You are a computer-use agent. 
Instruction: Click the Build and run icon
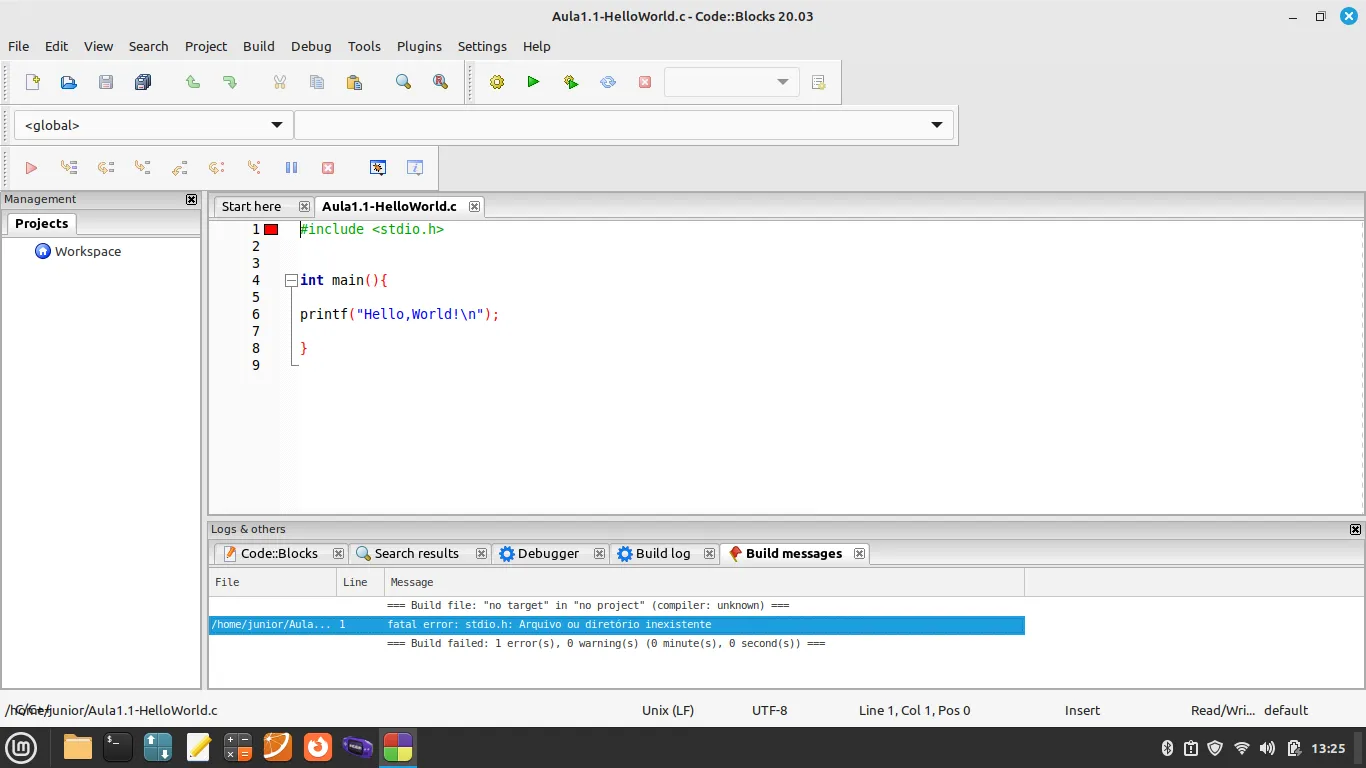(571, 82)
